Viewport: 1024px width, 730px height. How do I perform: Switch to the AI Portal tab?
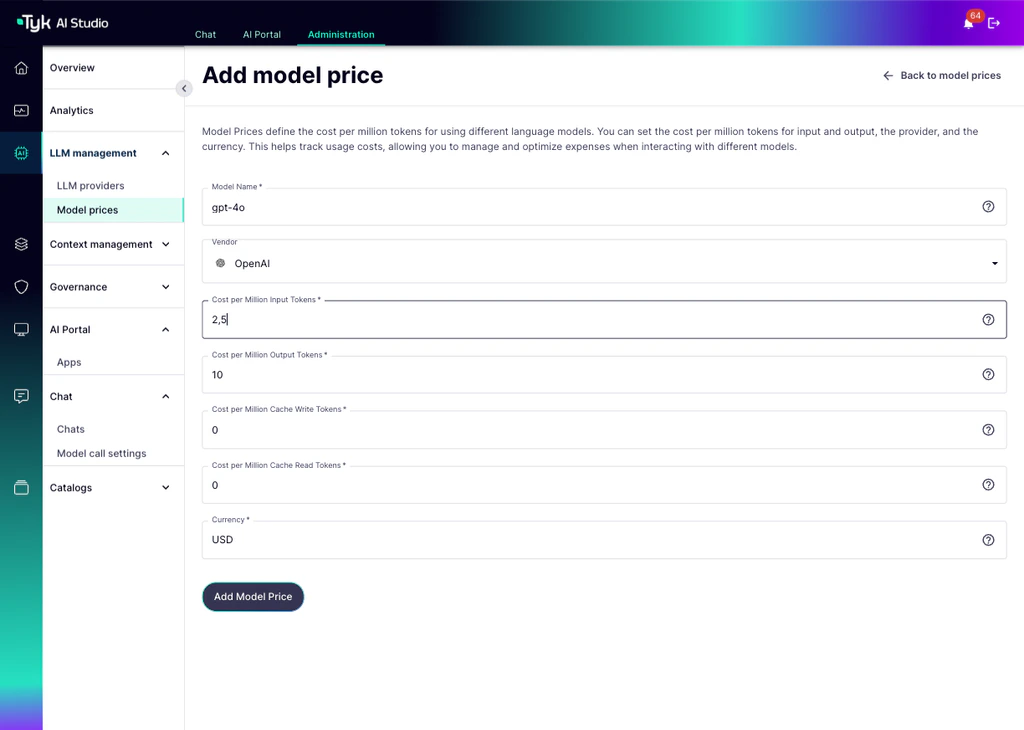coord(261,34)
